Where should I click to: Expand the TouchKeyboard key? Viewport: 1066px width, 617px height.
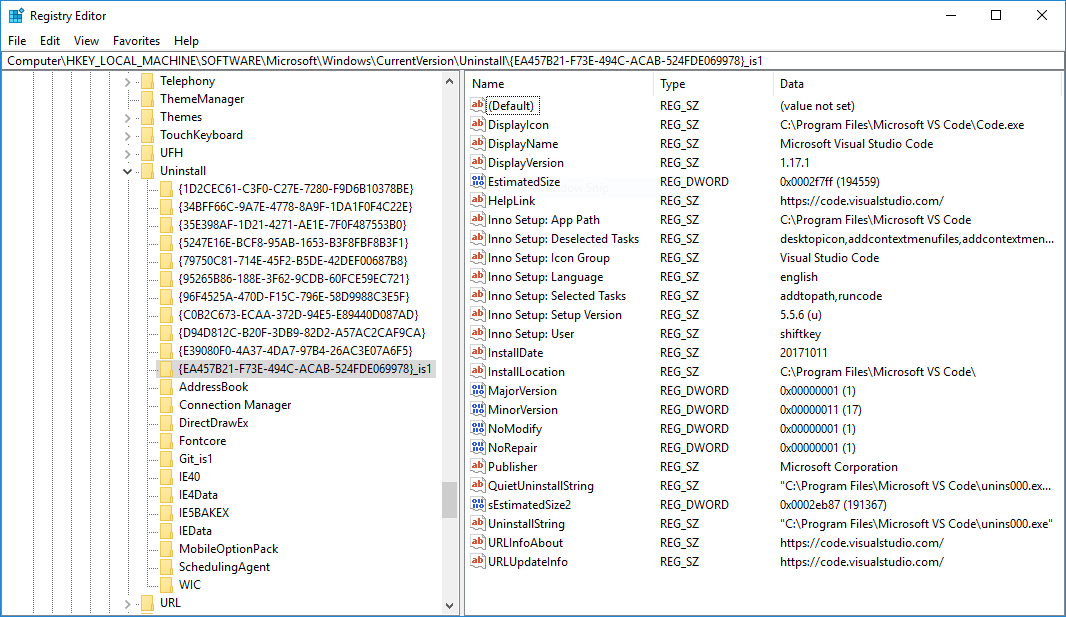128,136
